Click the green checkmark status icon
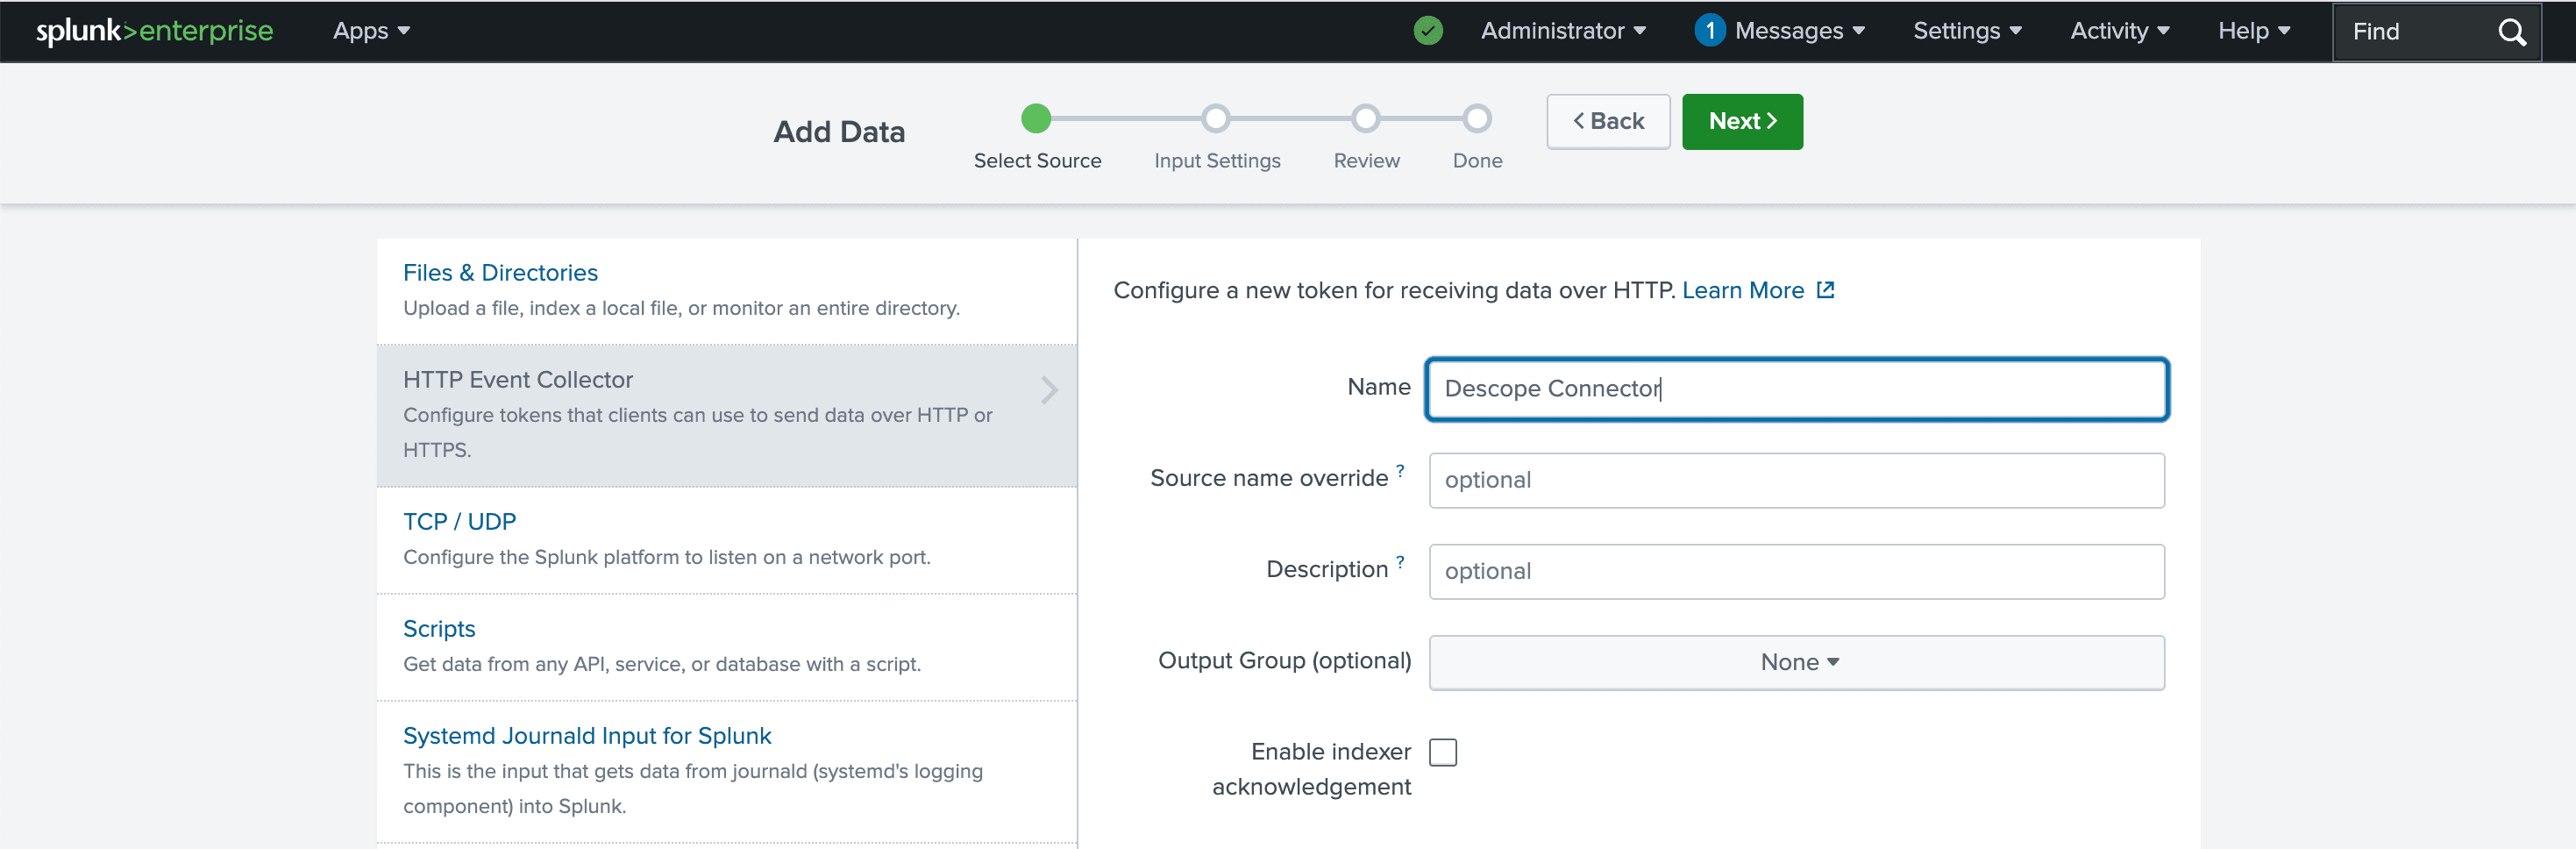 (1428, 31)
